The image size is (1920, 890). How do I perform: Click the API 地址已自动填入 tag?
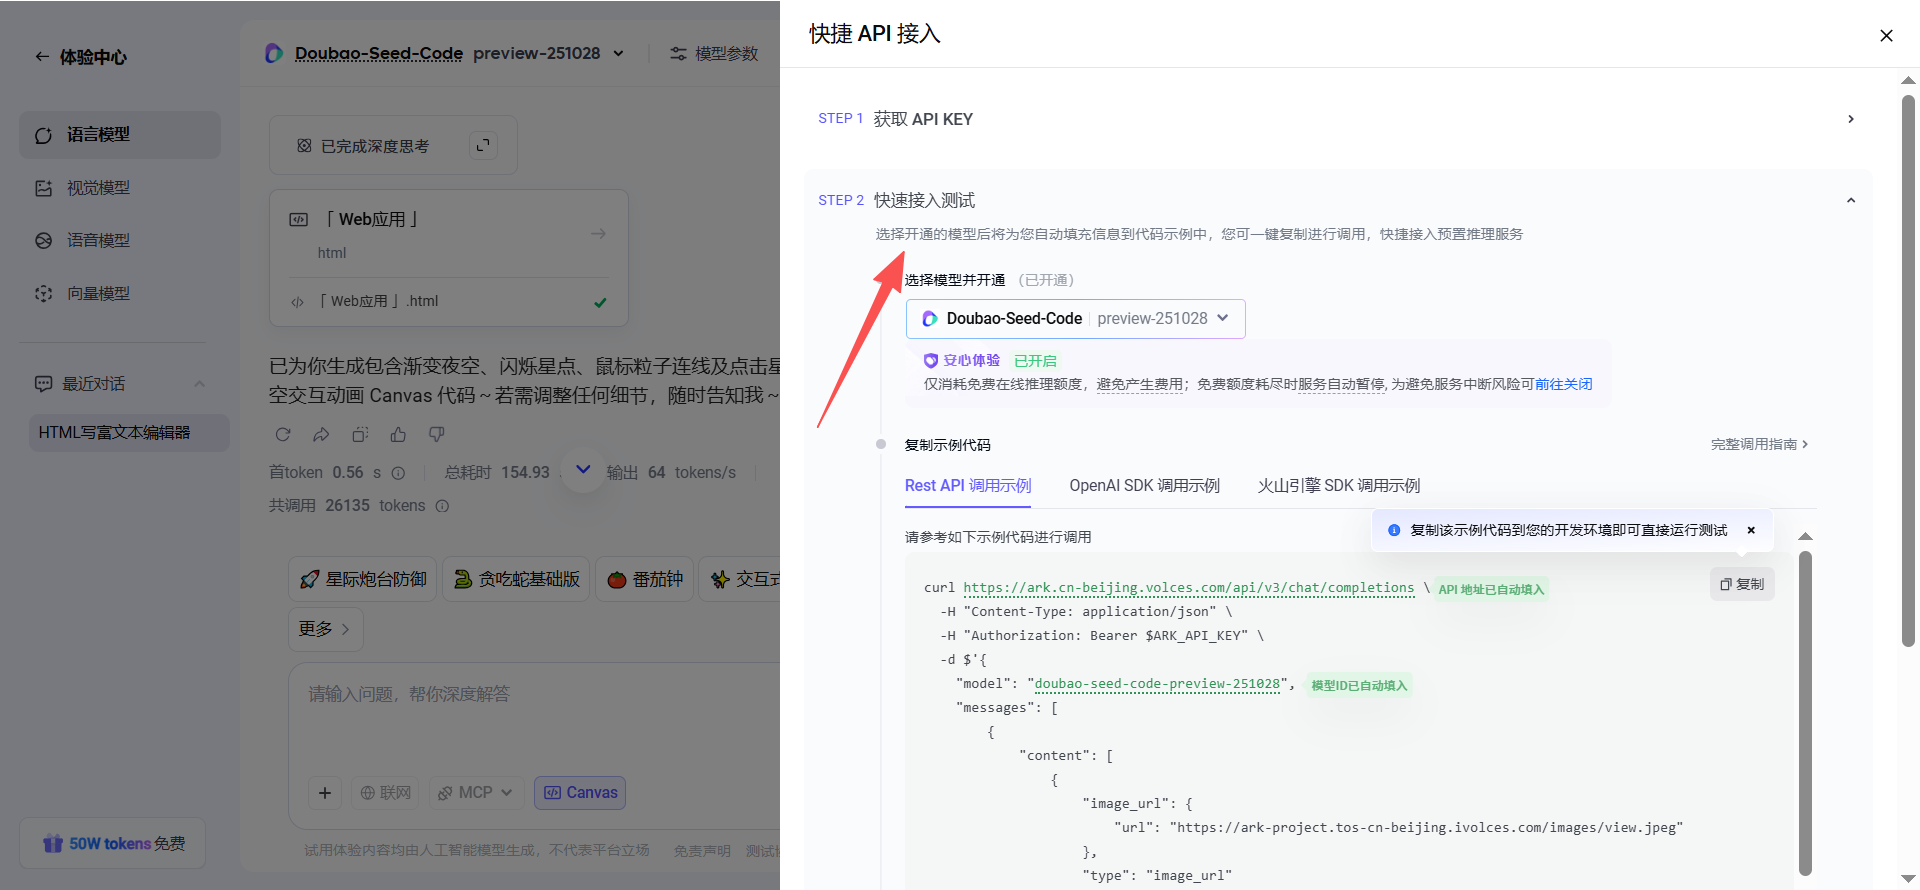[x=1491, y=589]
